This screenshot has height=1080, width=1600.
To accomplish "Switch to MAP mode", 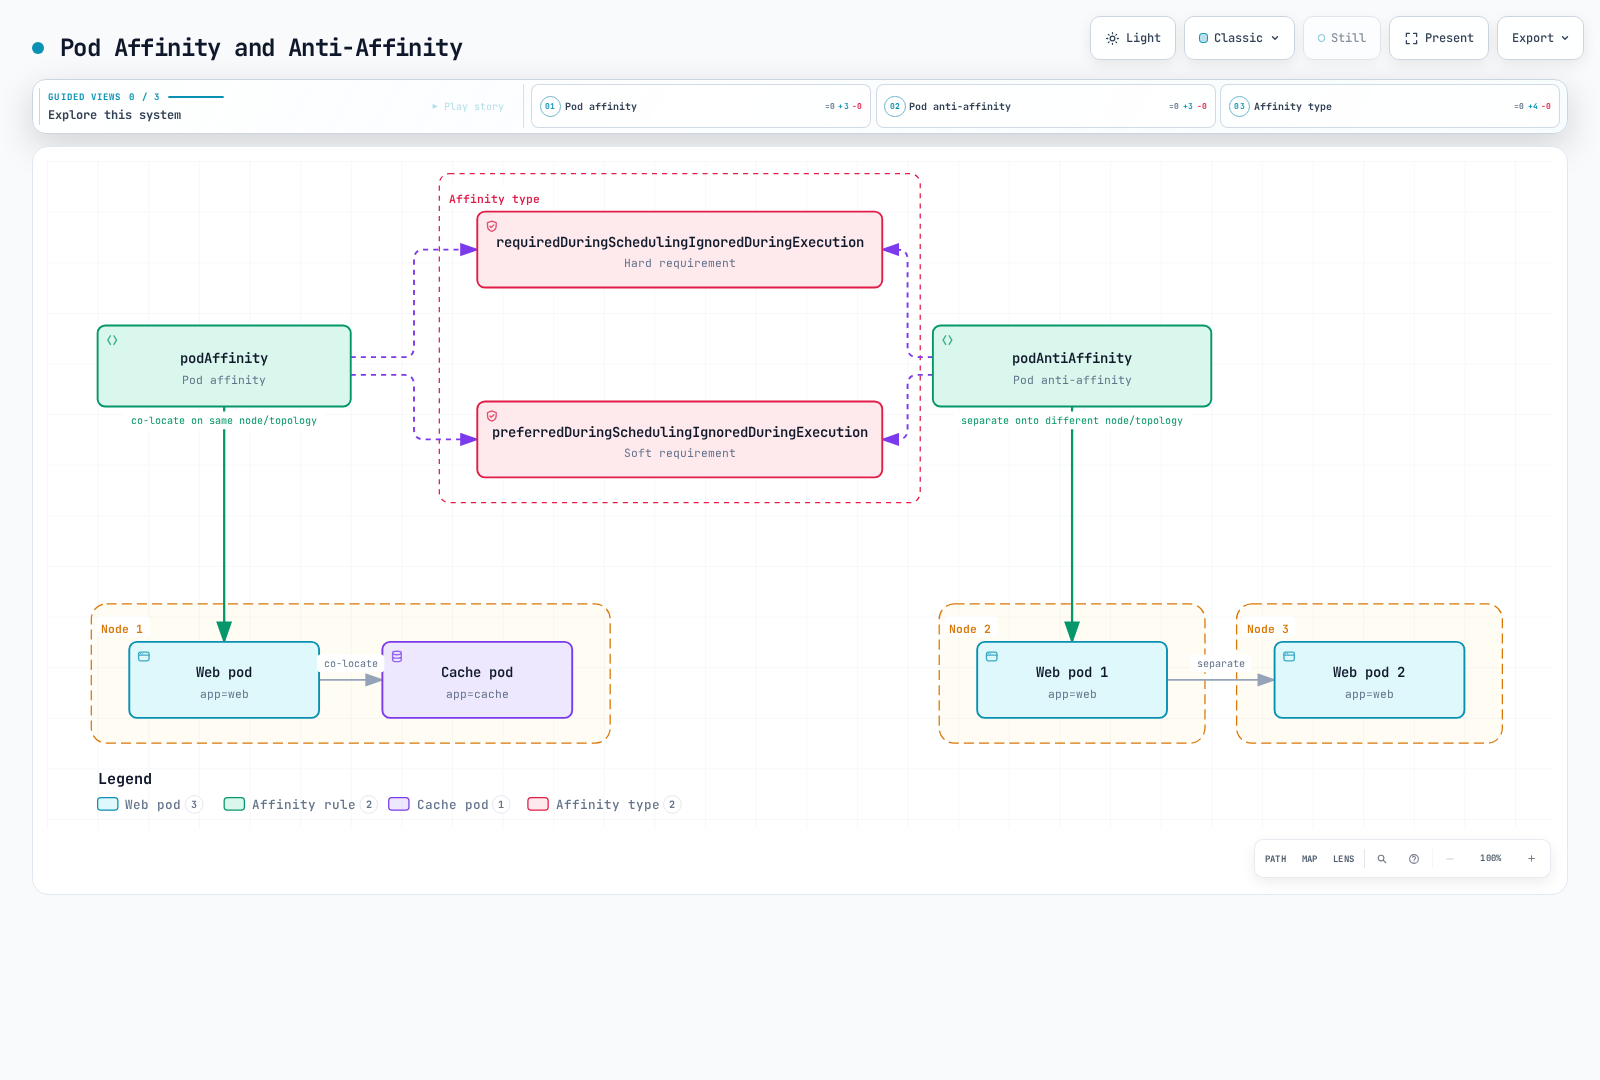I will click(1310, 859).
